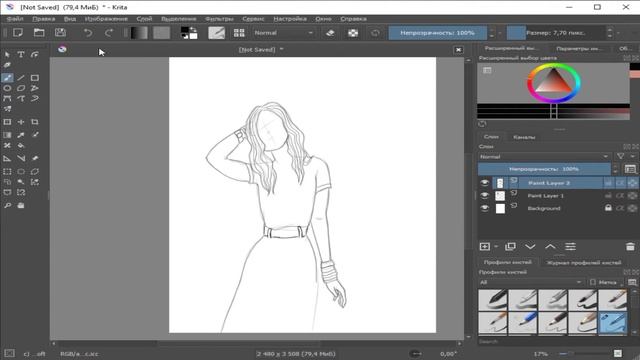Unlock the Background layer lock icon
The width and height of the screenshot is (640, 360).
[x=608, y=208]
